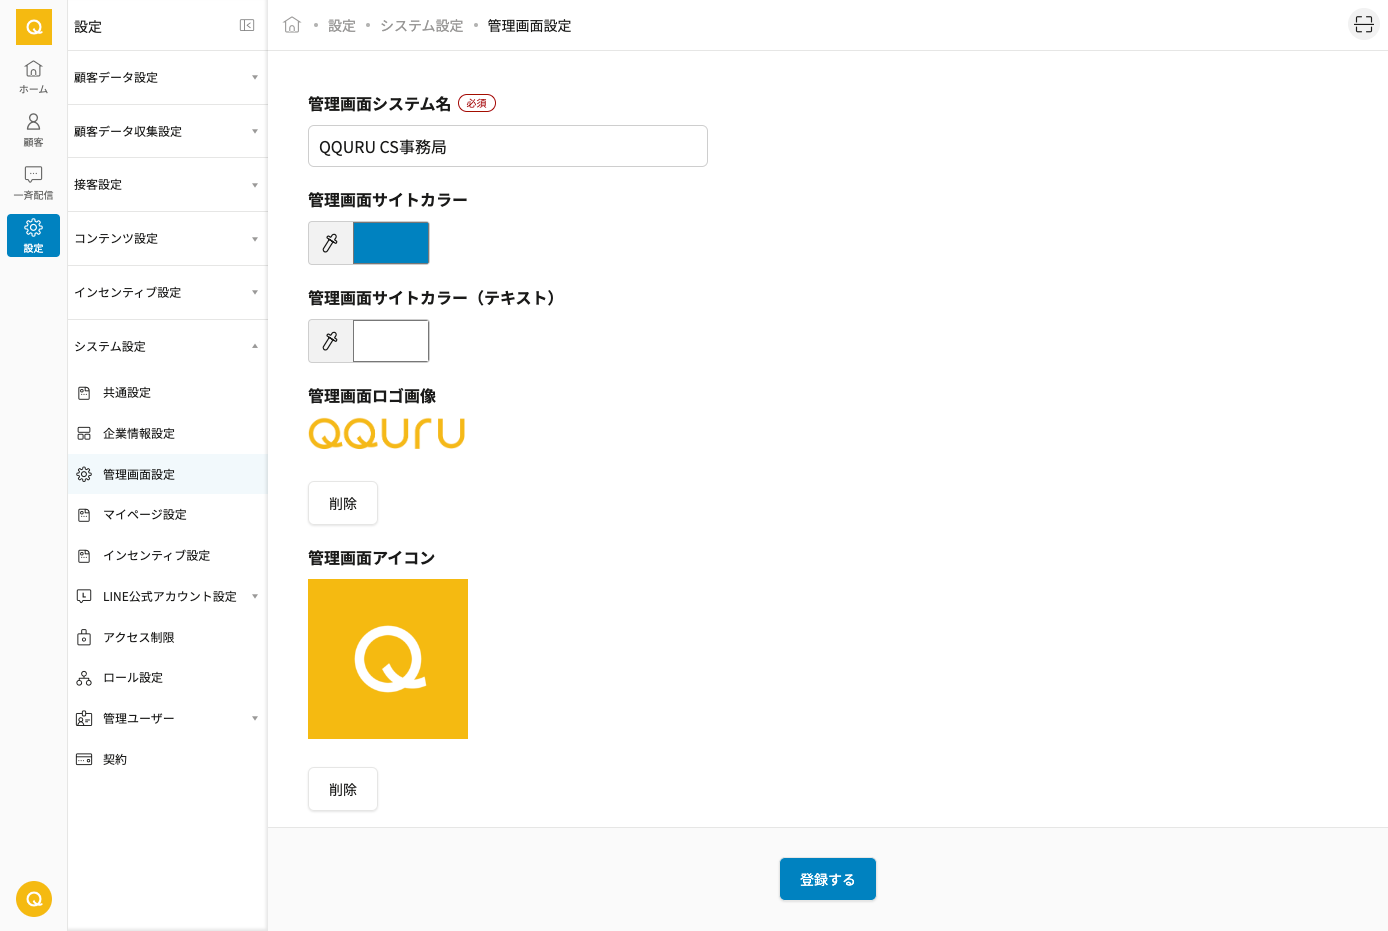
Task: Click the fullscreen icon at top right
Action: click(1363, 25)
